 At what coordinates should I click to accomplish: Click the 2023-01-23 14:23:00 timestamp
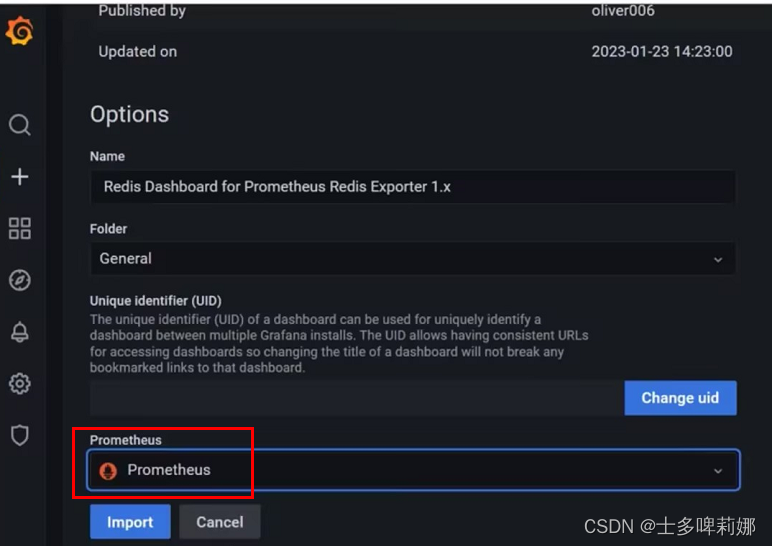(x=662, y=51)
